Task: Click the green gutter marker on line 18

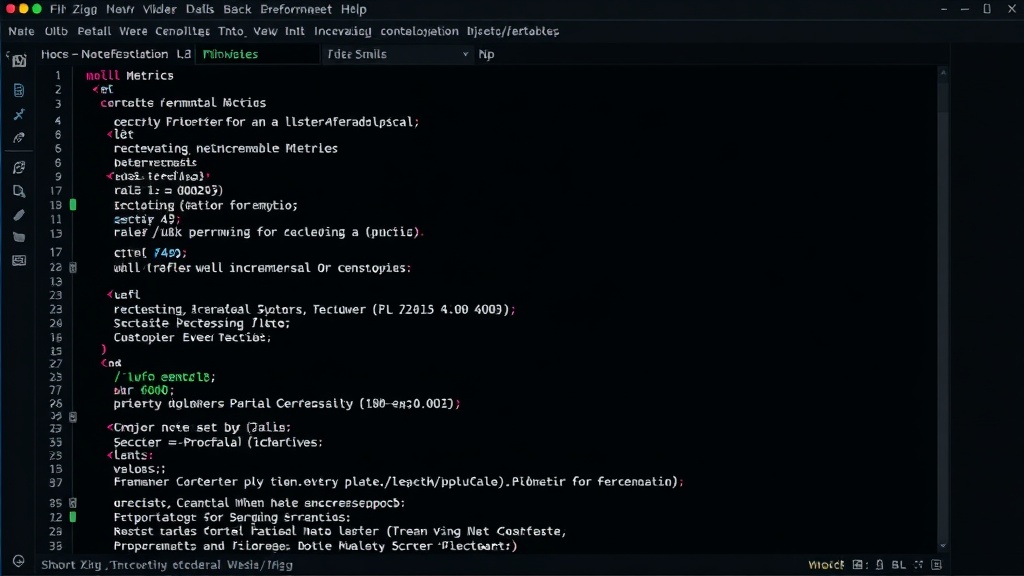Action: pyautogui.click(x=73, y=205)
